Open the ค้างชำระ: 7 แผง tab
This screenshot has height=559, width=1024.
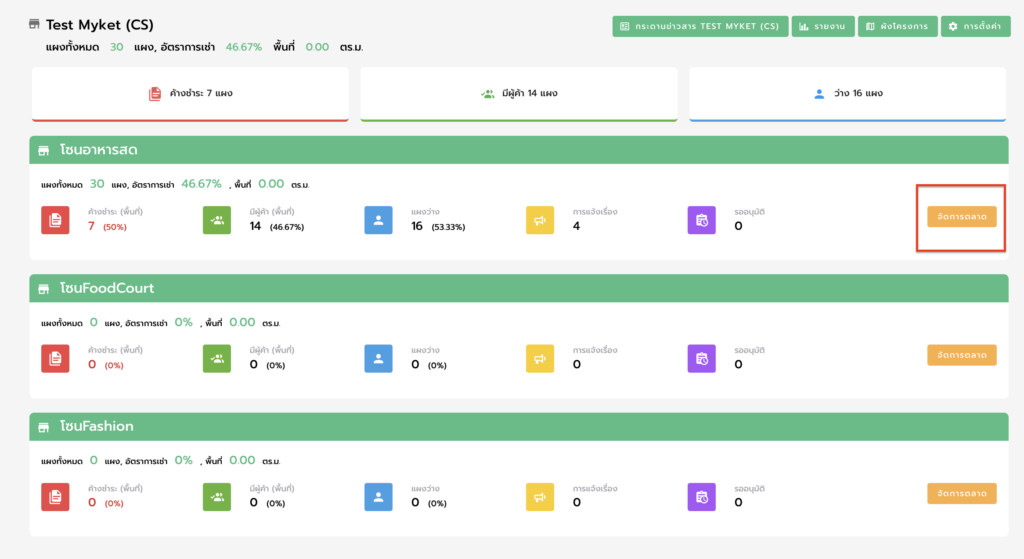point(190,94)
